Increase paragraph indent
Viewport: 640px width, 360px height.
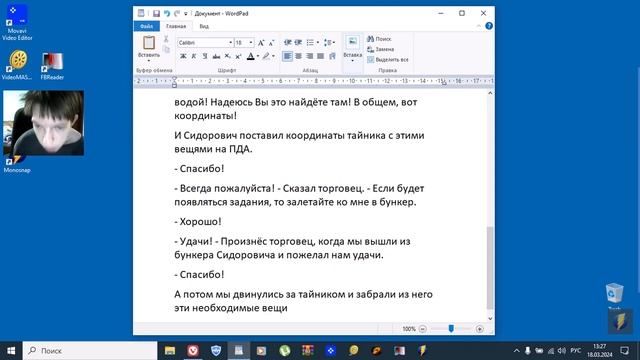click(298, 42)
